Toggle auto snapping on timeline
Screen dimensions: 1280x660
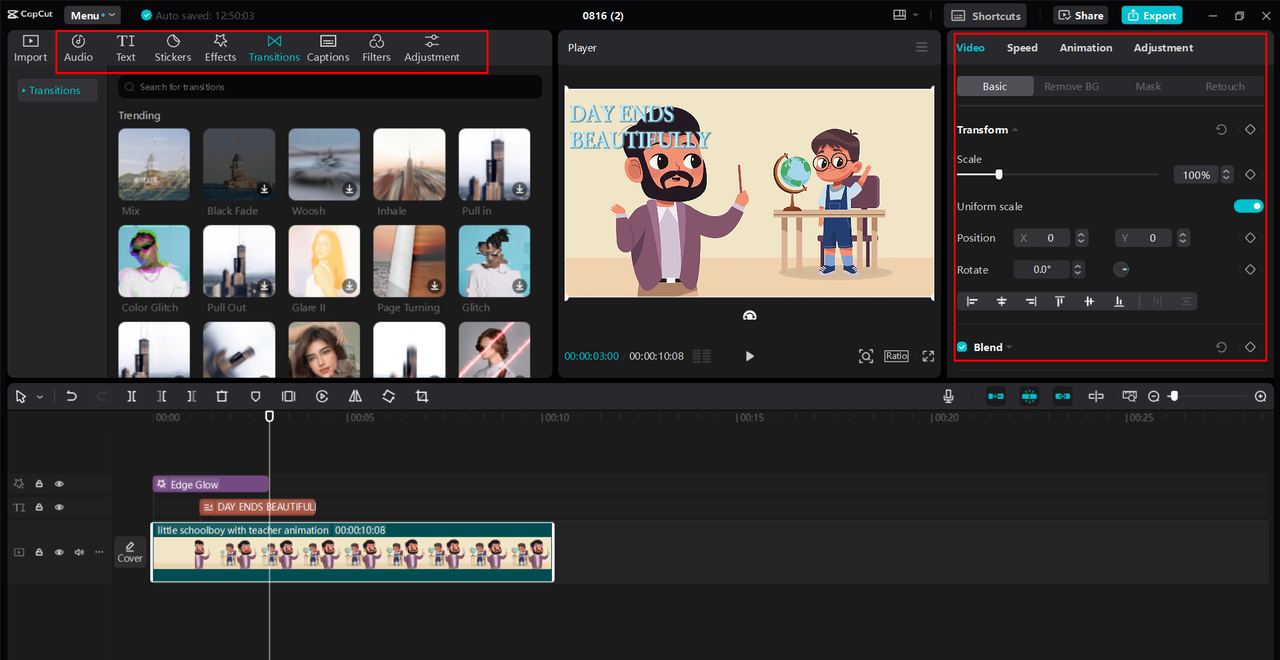coord(1029,396)
